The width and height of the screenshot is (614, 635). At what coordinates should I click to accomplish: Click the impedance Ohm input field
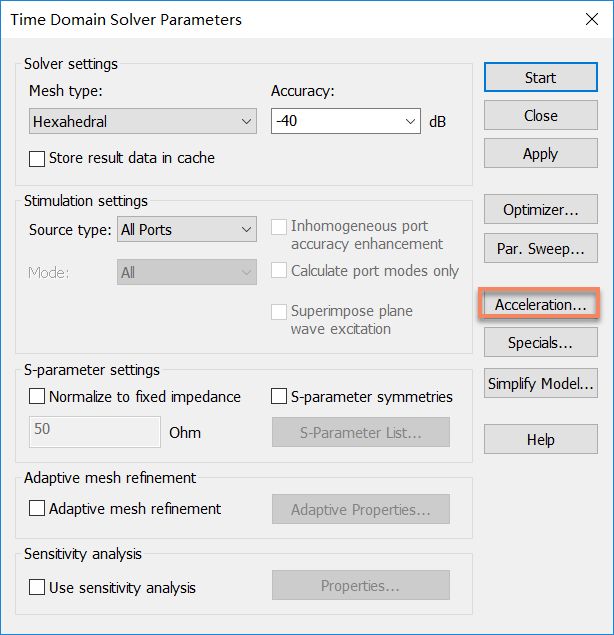click(x=95, y=432)
